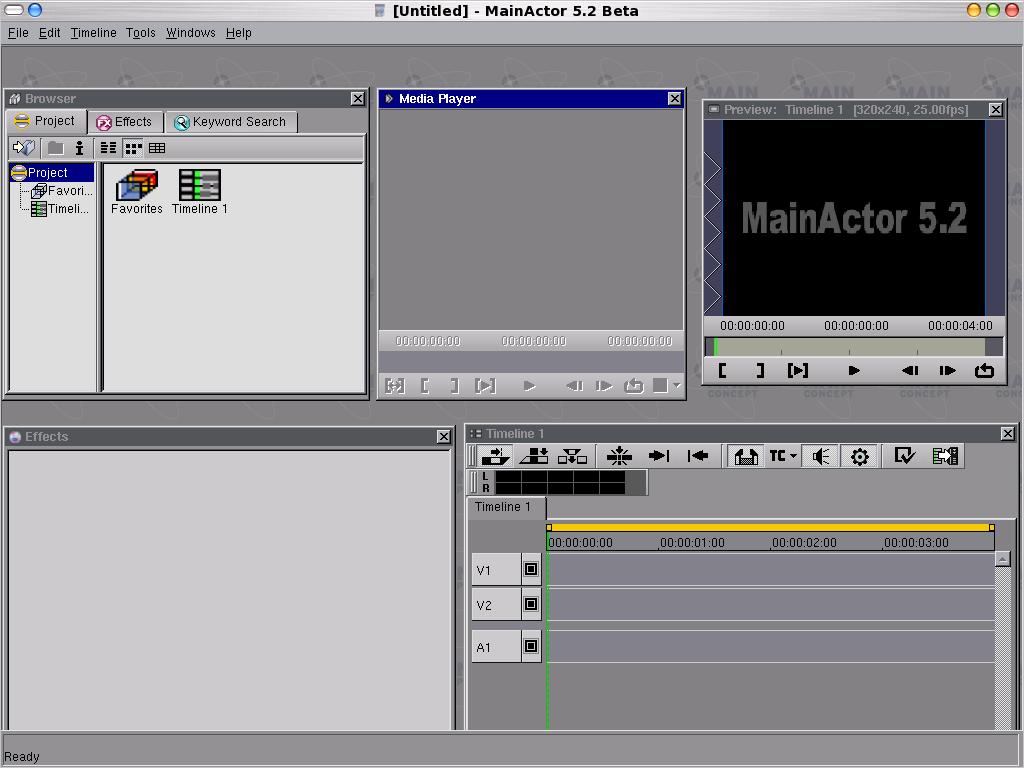Viewport: 1024px width, 768px height.
Task: Toggle the audio speaker button in Timeline toolbar
Action: point(821,456)
